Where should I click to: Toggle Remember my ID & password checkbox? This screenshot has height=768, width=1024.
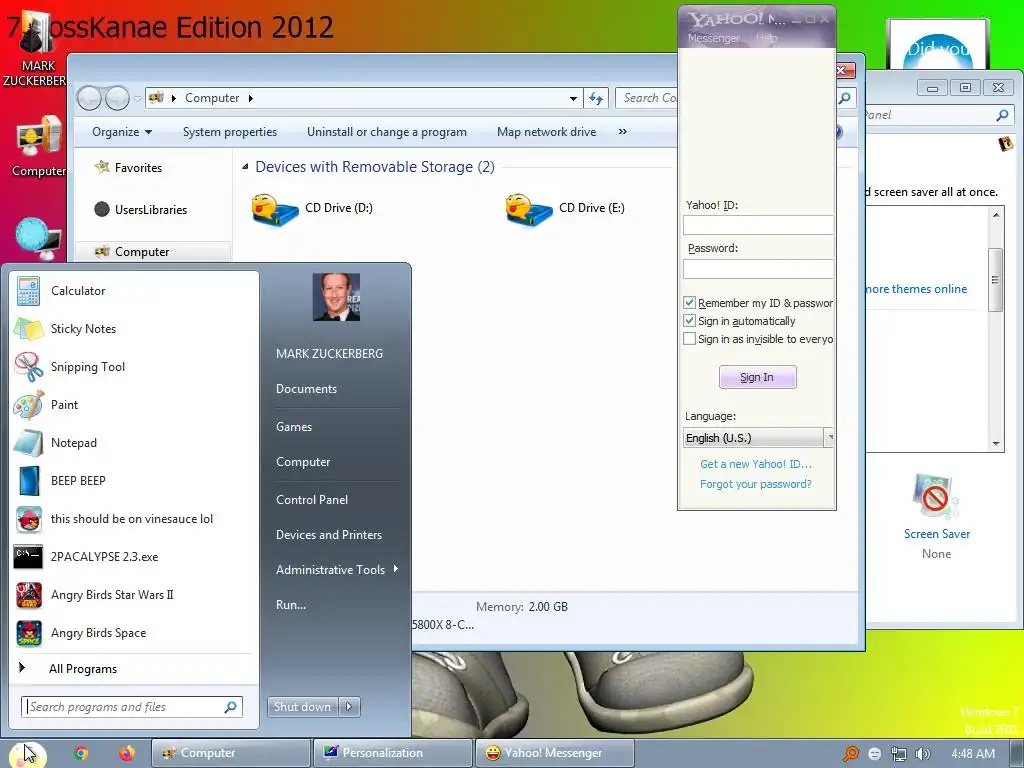pos(689,302)
